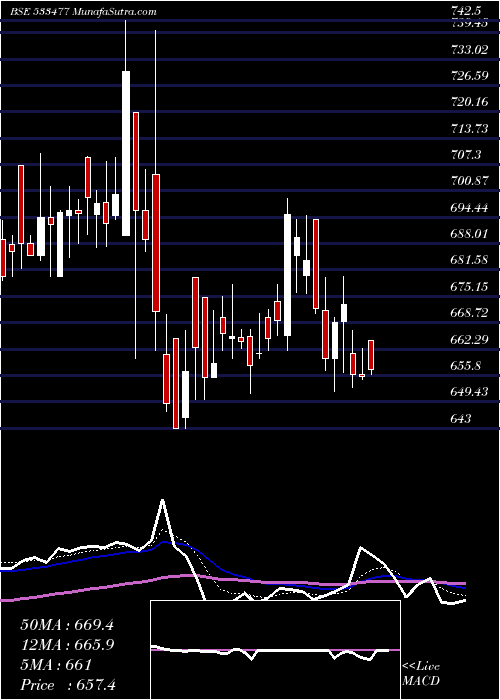Click the 50MA : 669.4 reading
Image resolution: width=500 pixels, height=700 pixels.
pos(67,625)
